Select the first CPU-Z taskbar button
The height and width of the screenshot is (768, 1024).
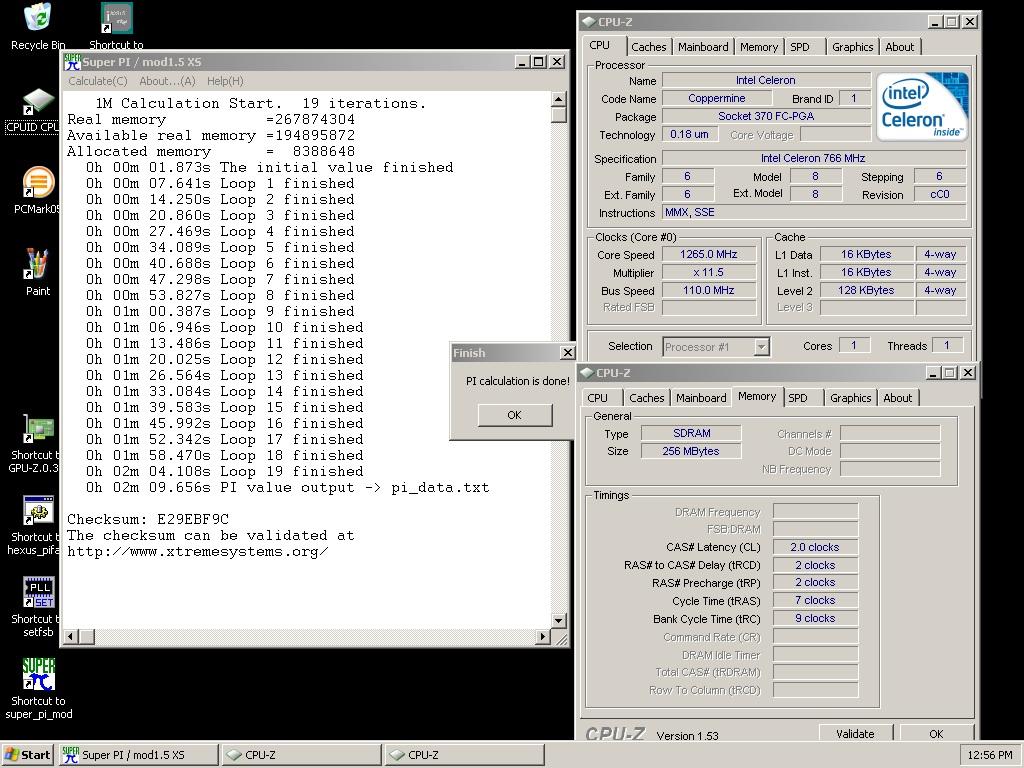[302, 755]
